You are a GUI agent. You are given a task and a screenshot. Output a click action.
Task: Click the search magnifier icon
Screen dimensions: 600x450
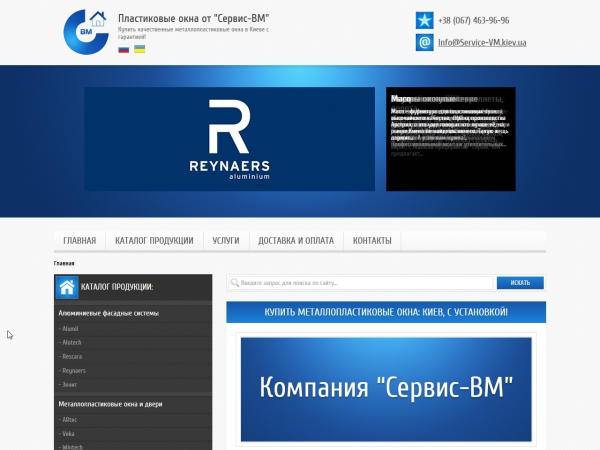point(235,283)
